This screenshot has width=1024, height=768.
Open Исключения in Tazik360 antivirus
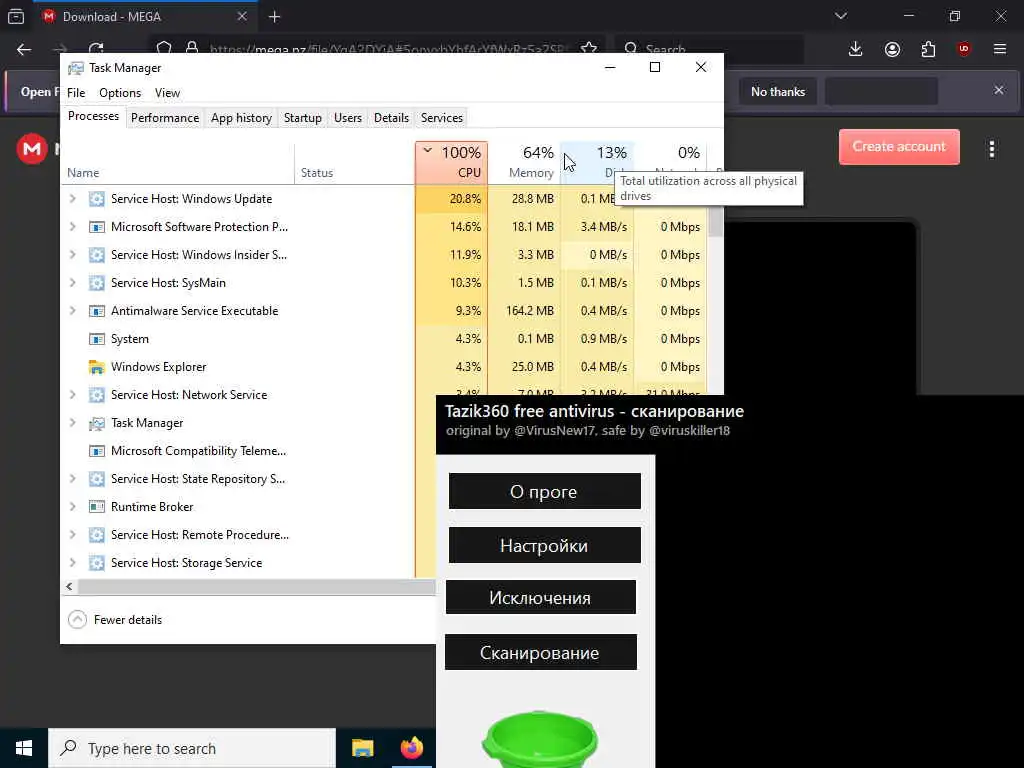pos(541,598)
